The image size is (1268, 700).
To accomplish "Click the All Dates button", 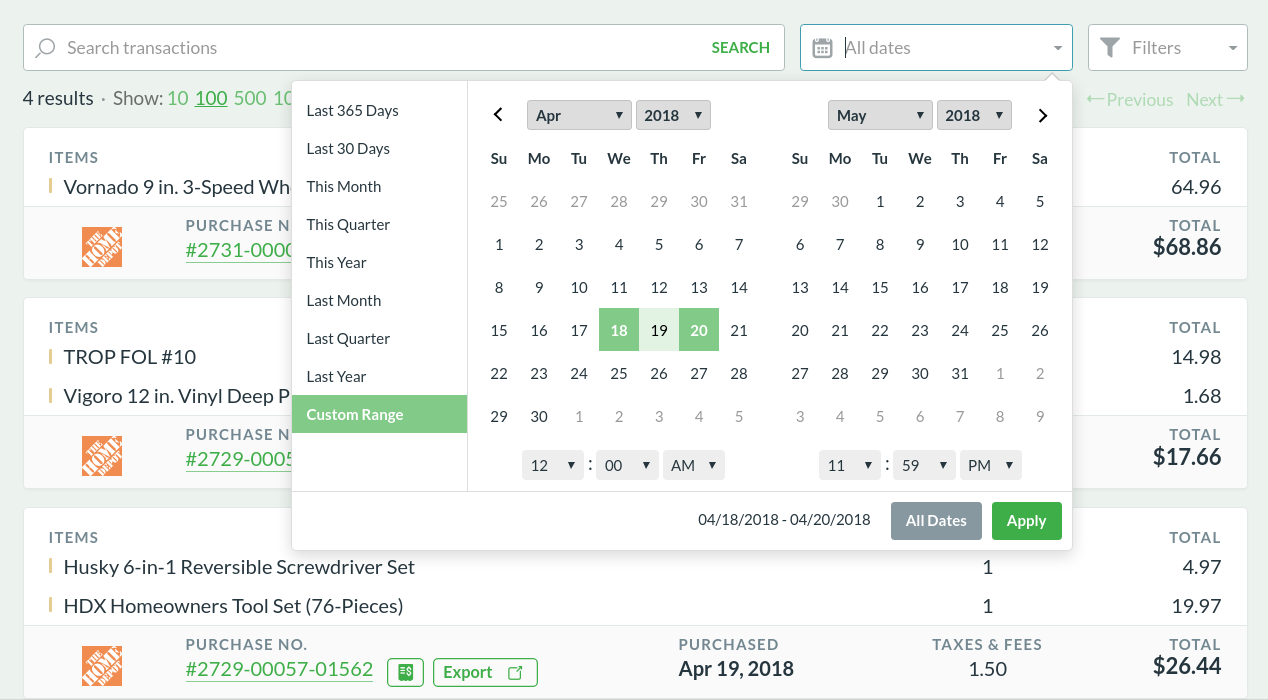I will click(936, 520).
